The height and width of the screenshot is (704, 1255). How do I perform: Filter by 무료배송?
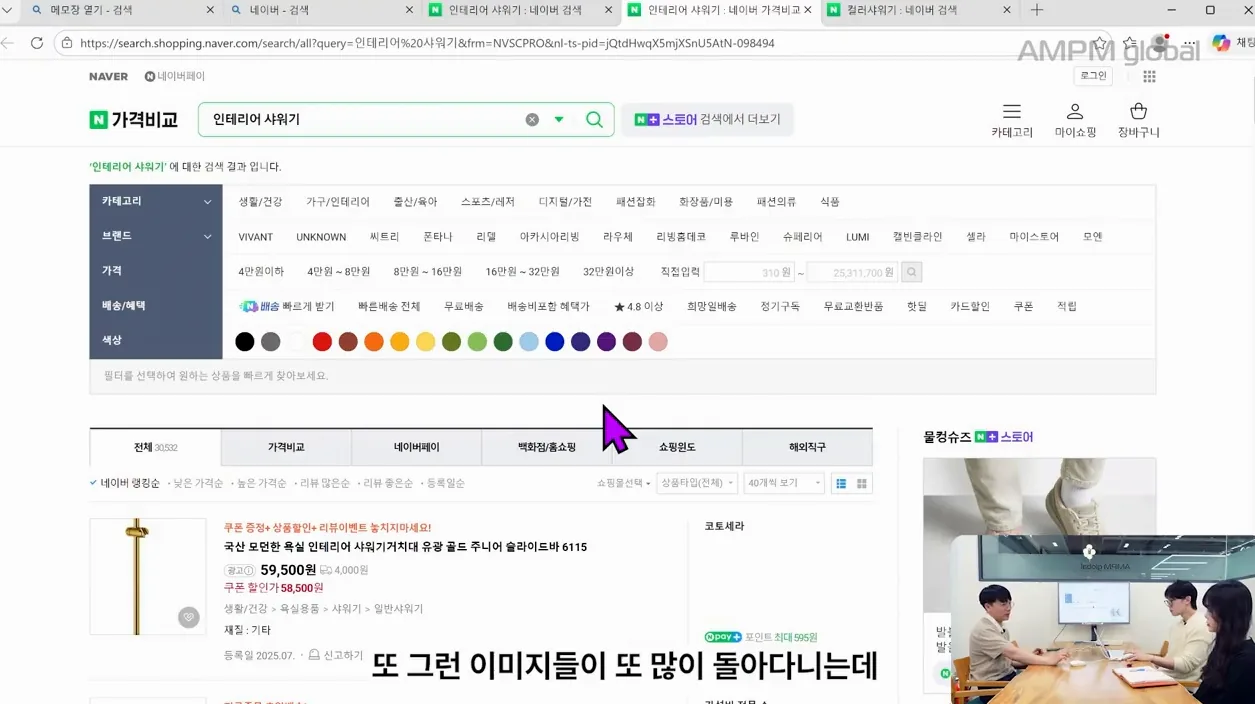point(464,306)
